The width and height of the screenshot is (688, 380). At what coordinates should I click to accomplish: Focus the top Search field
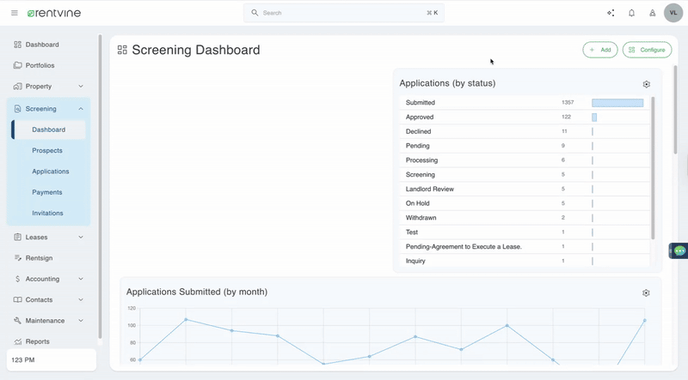click(344, 13)
